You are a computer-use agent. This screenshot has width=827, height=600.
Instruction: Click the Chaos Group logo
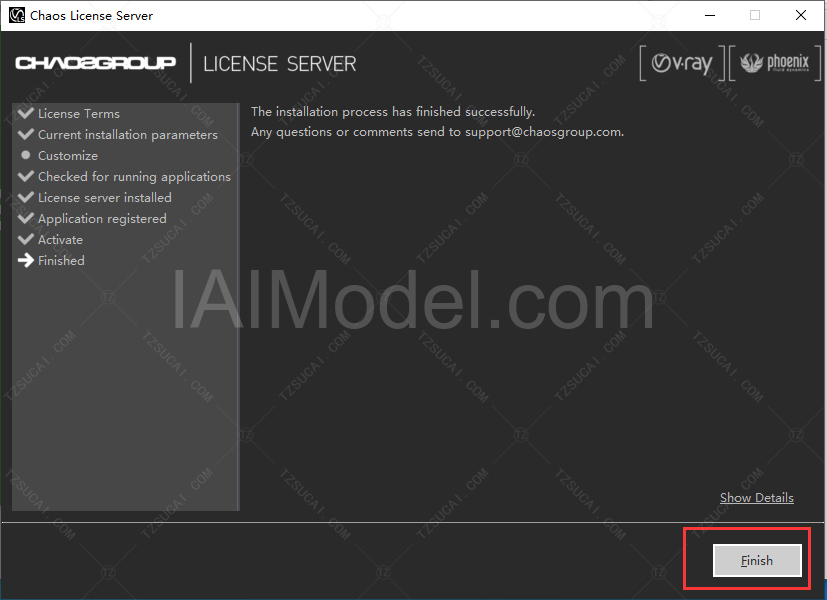click(x=95, y=63)
